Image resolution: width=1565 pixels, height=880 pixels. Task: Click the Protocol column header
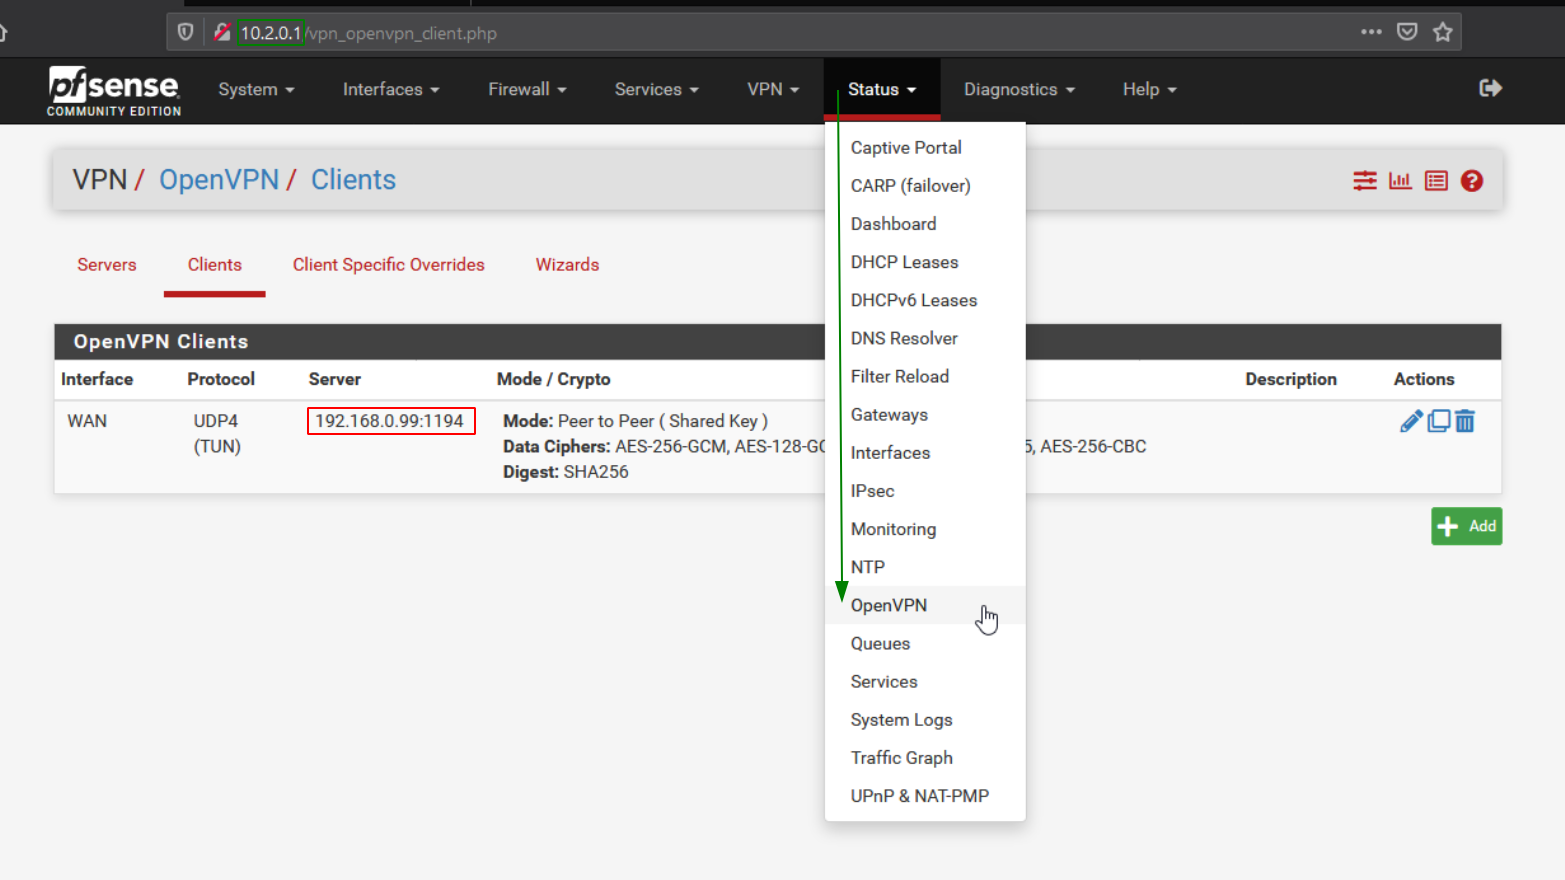point(221,379)
